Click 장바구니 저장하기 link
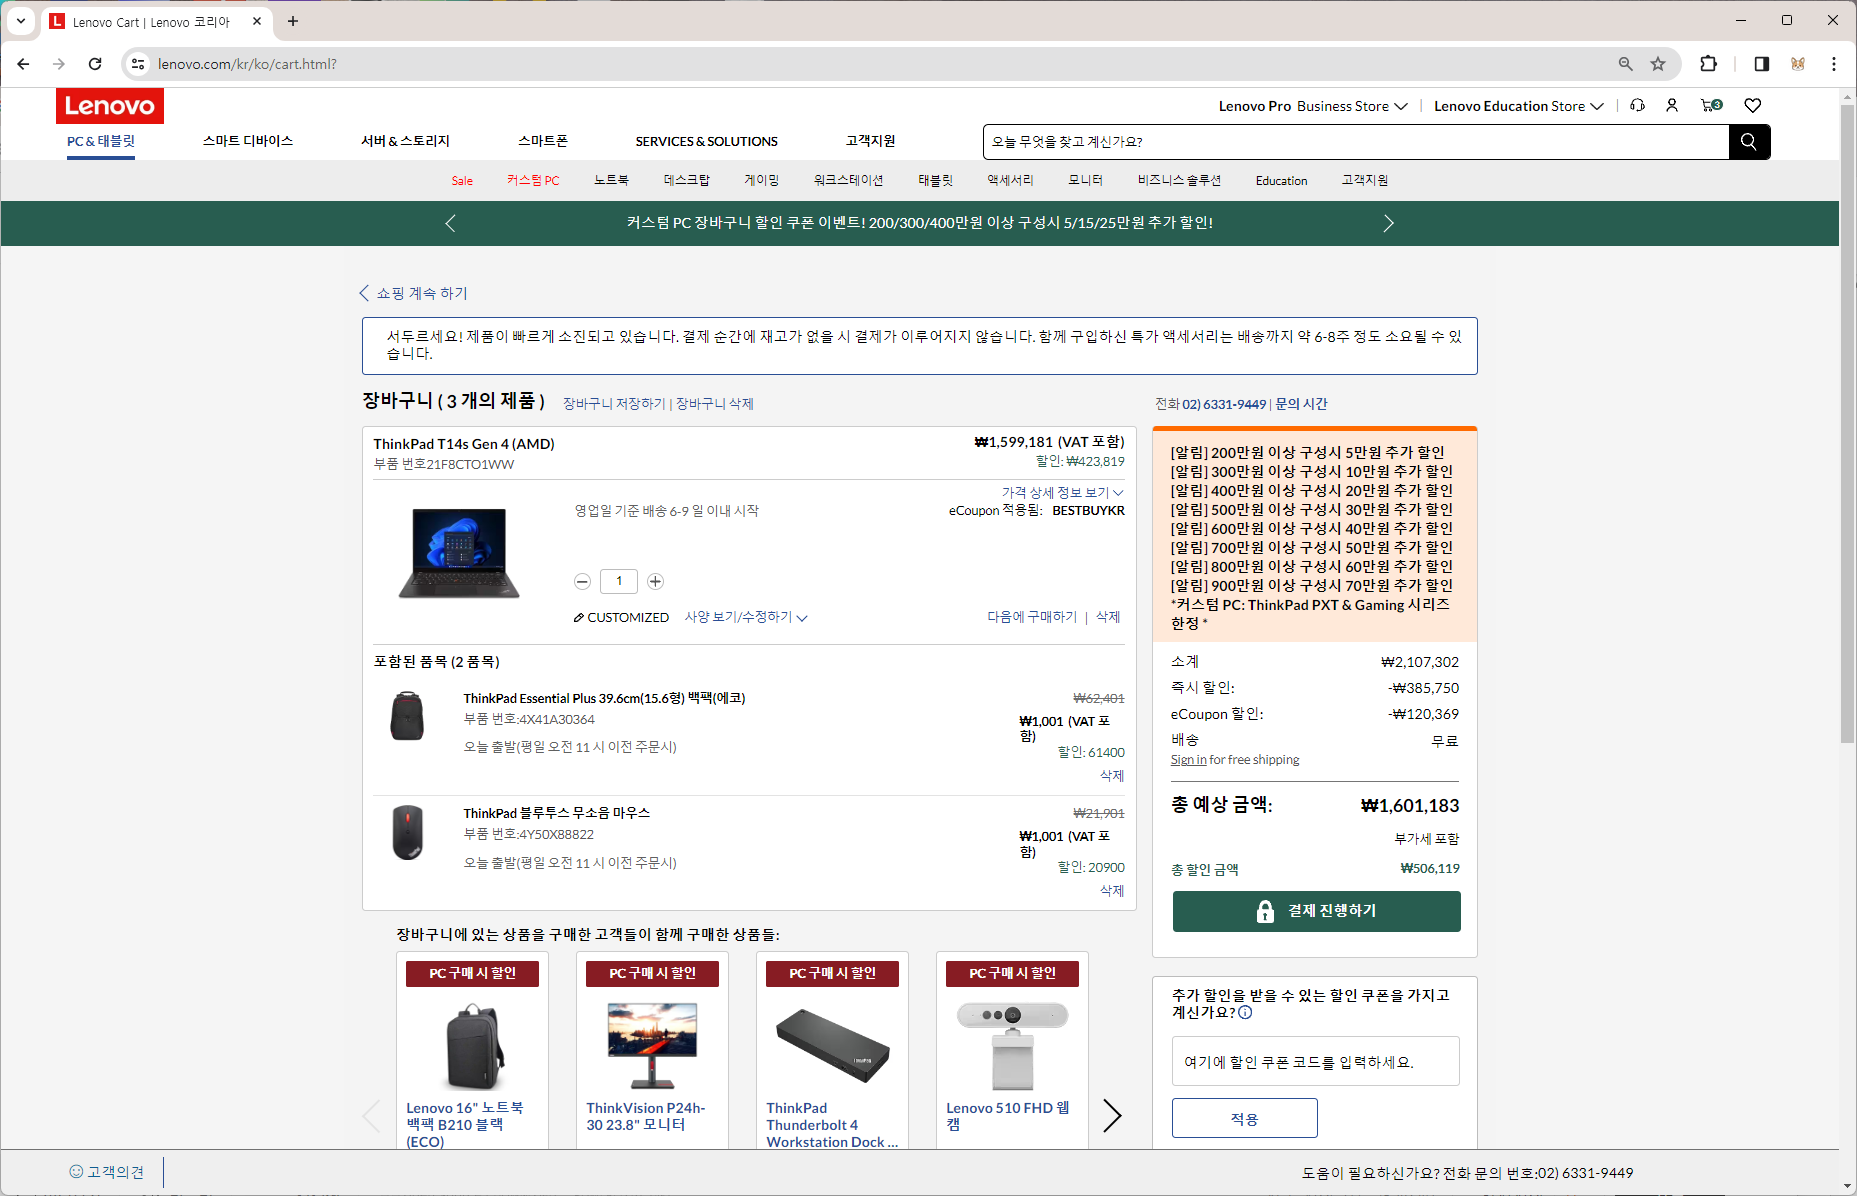Viewport: 1857px width, 1196px height. coord(614,403)
